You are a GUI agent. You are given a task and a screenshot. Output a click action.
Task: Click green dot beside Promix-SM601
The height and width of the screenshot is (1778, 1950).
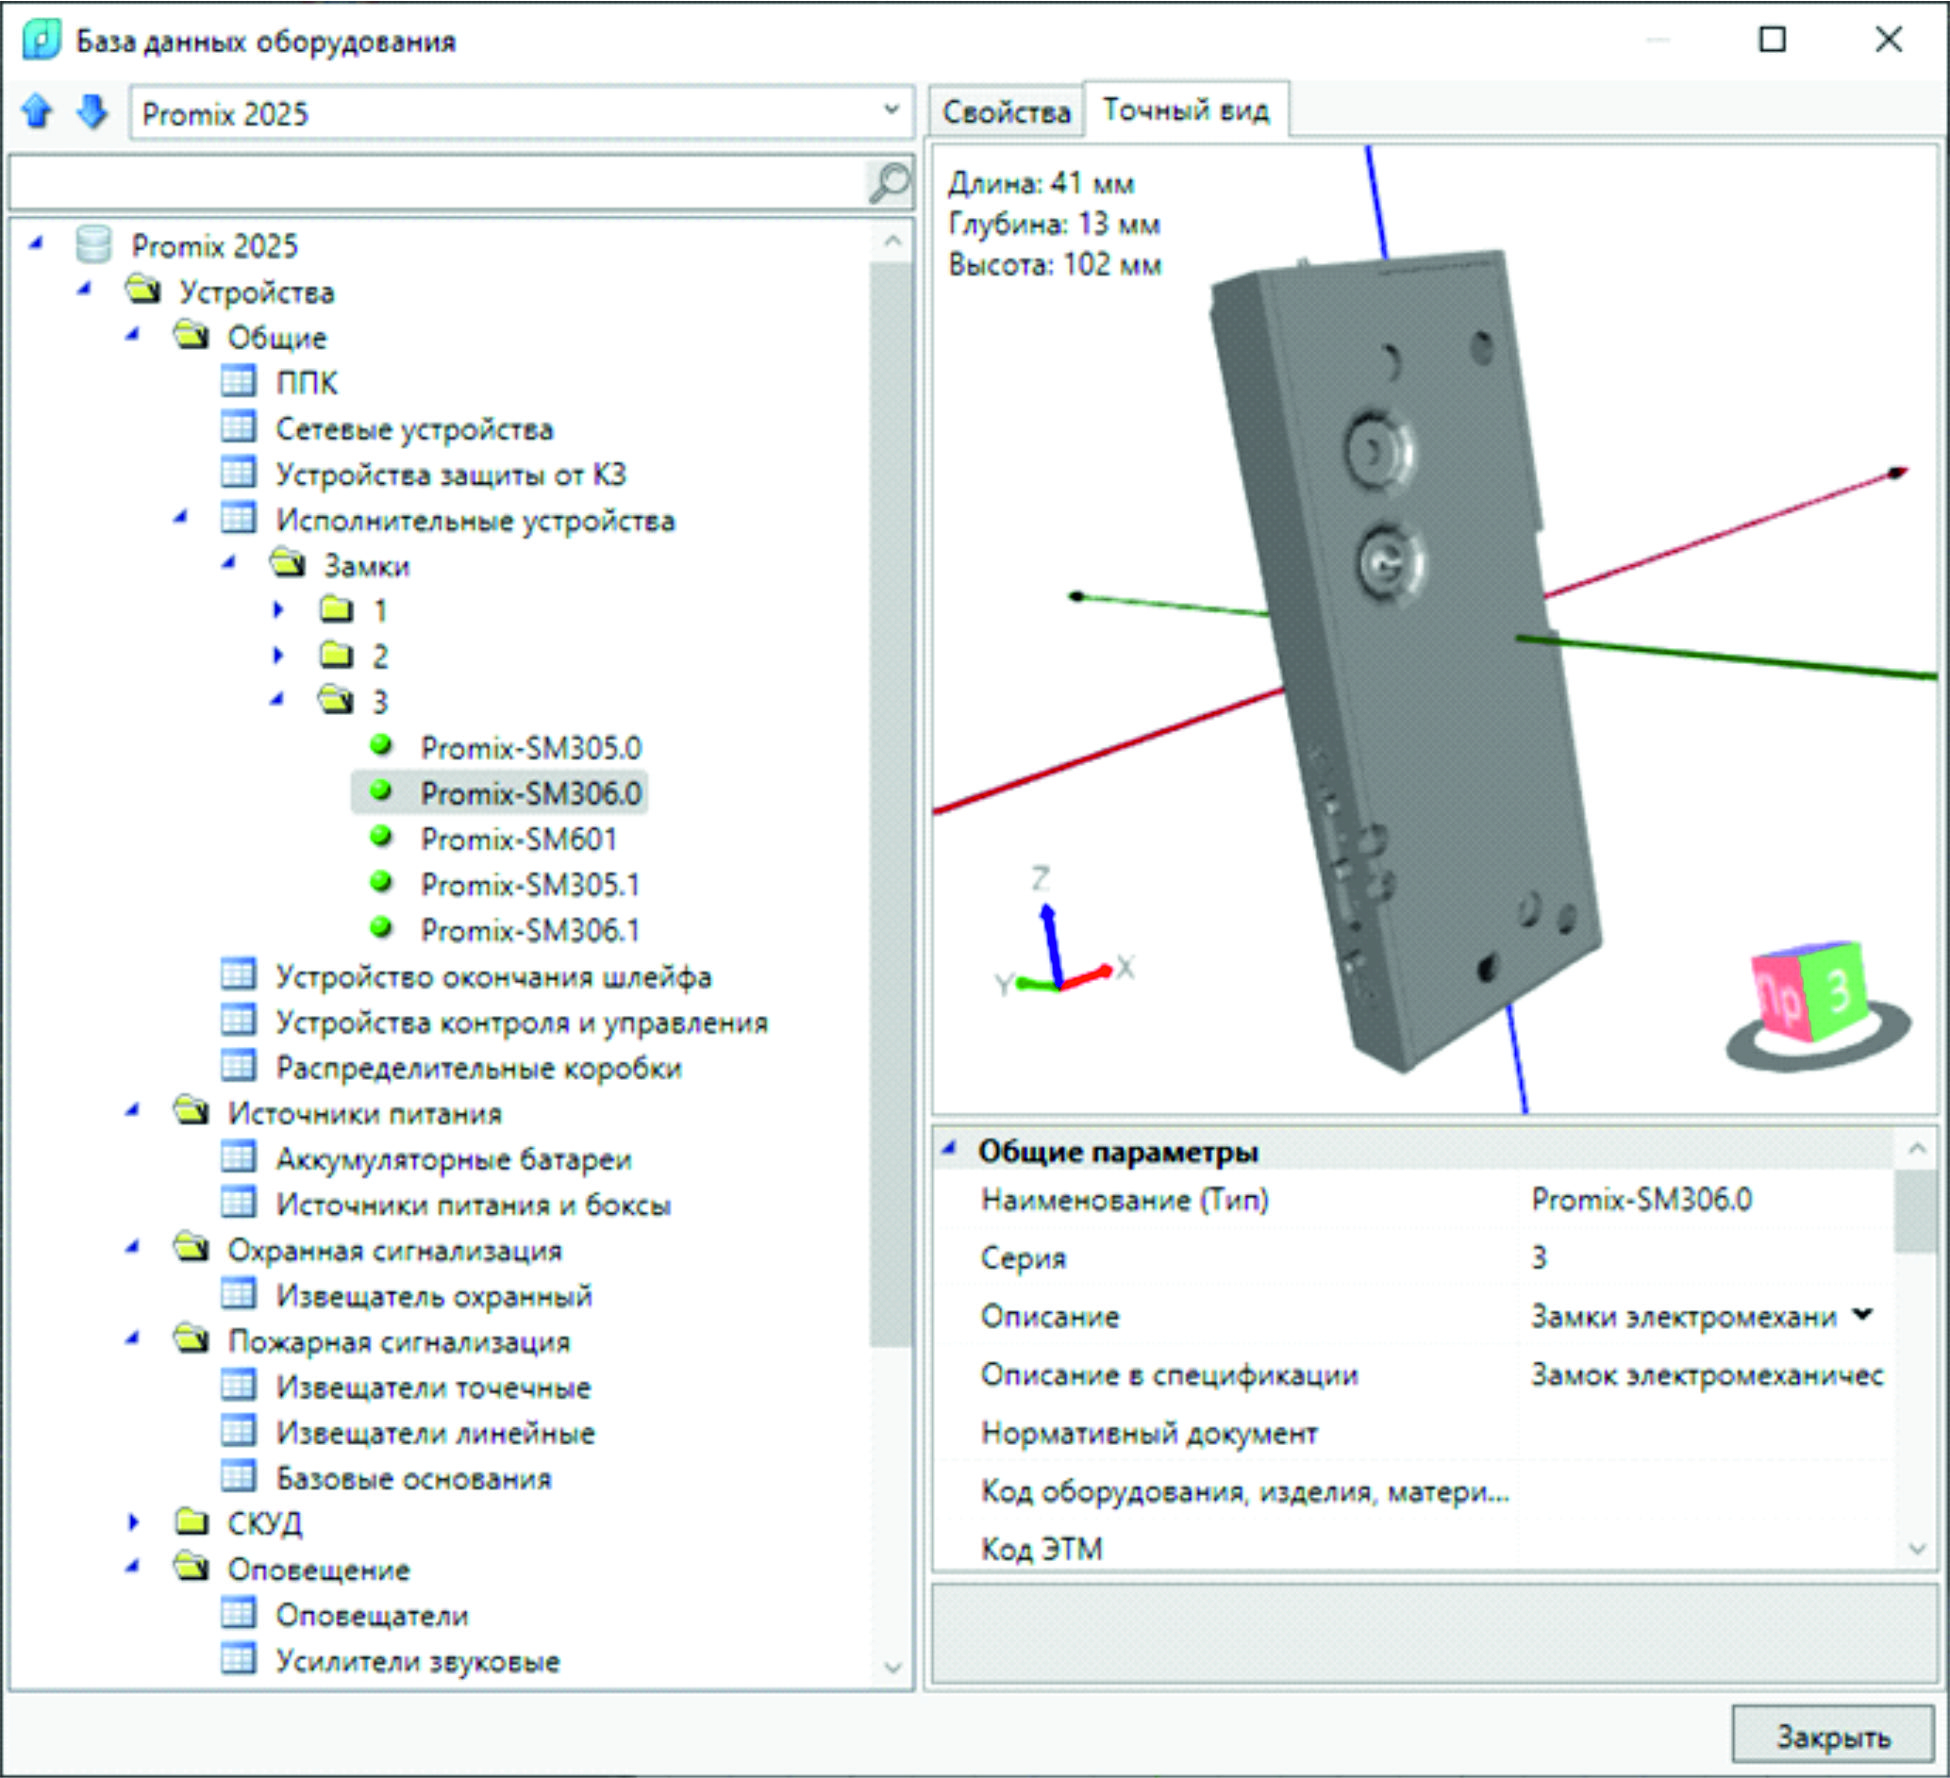[x=381, y=837]
